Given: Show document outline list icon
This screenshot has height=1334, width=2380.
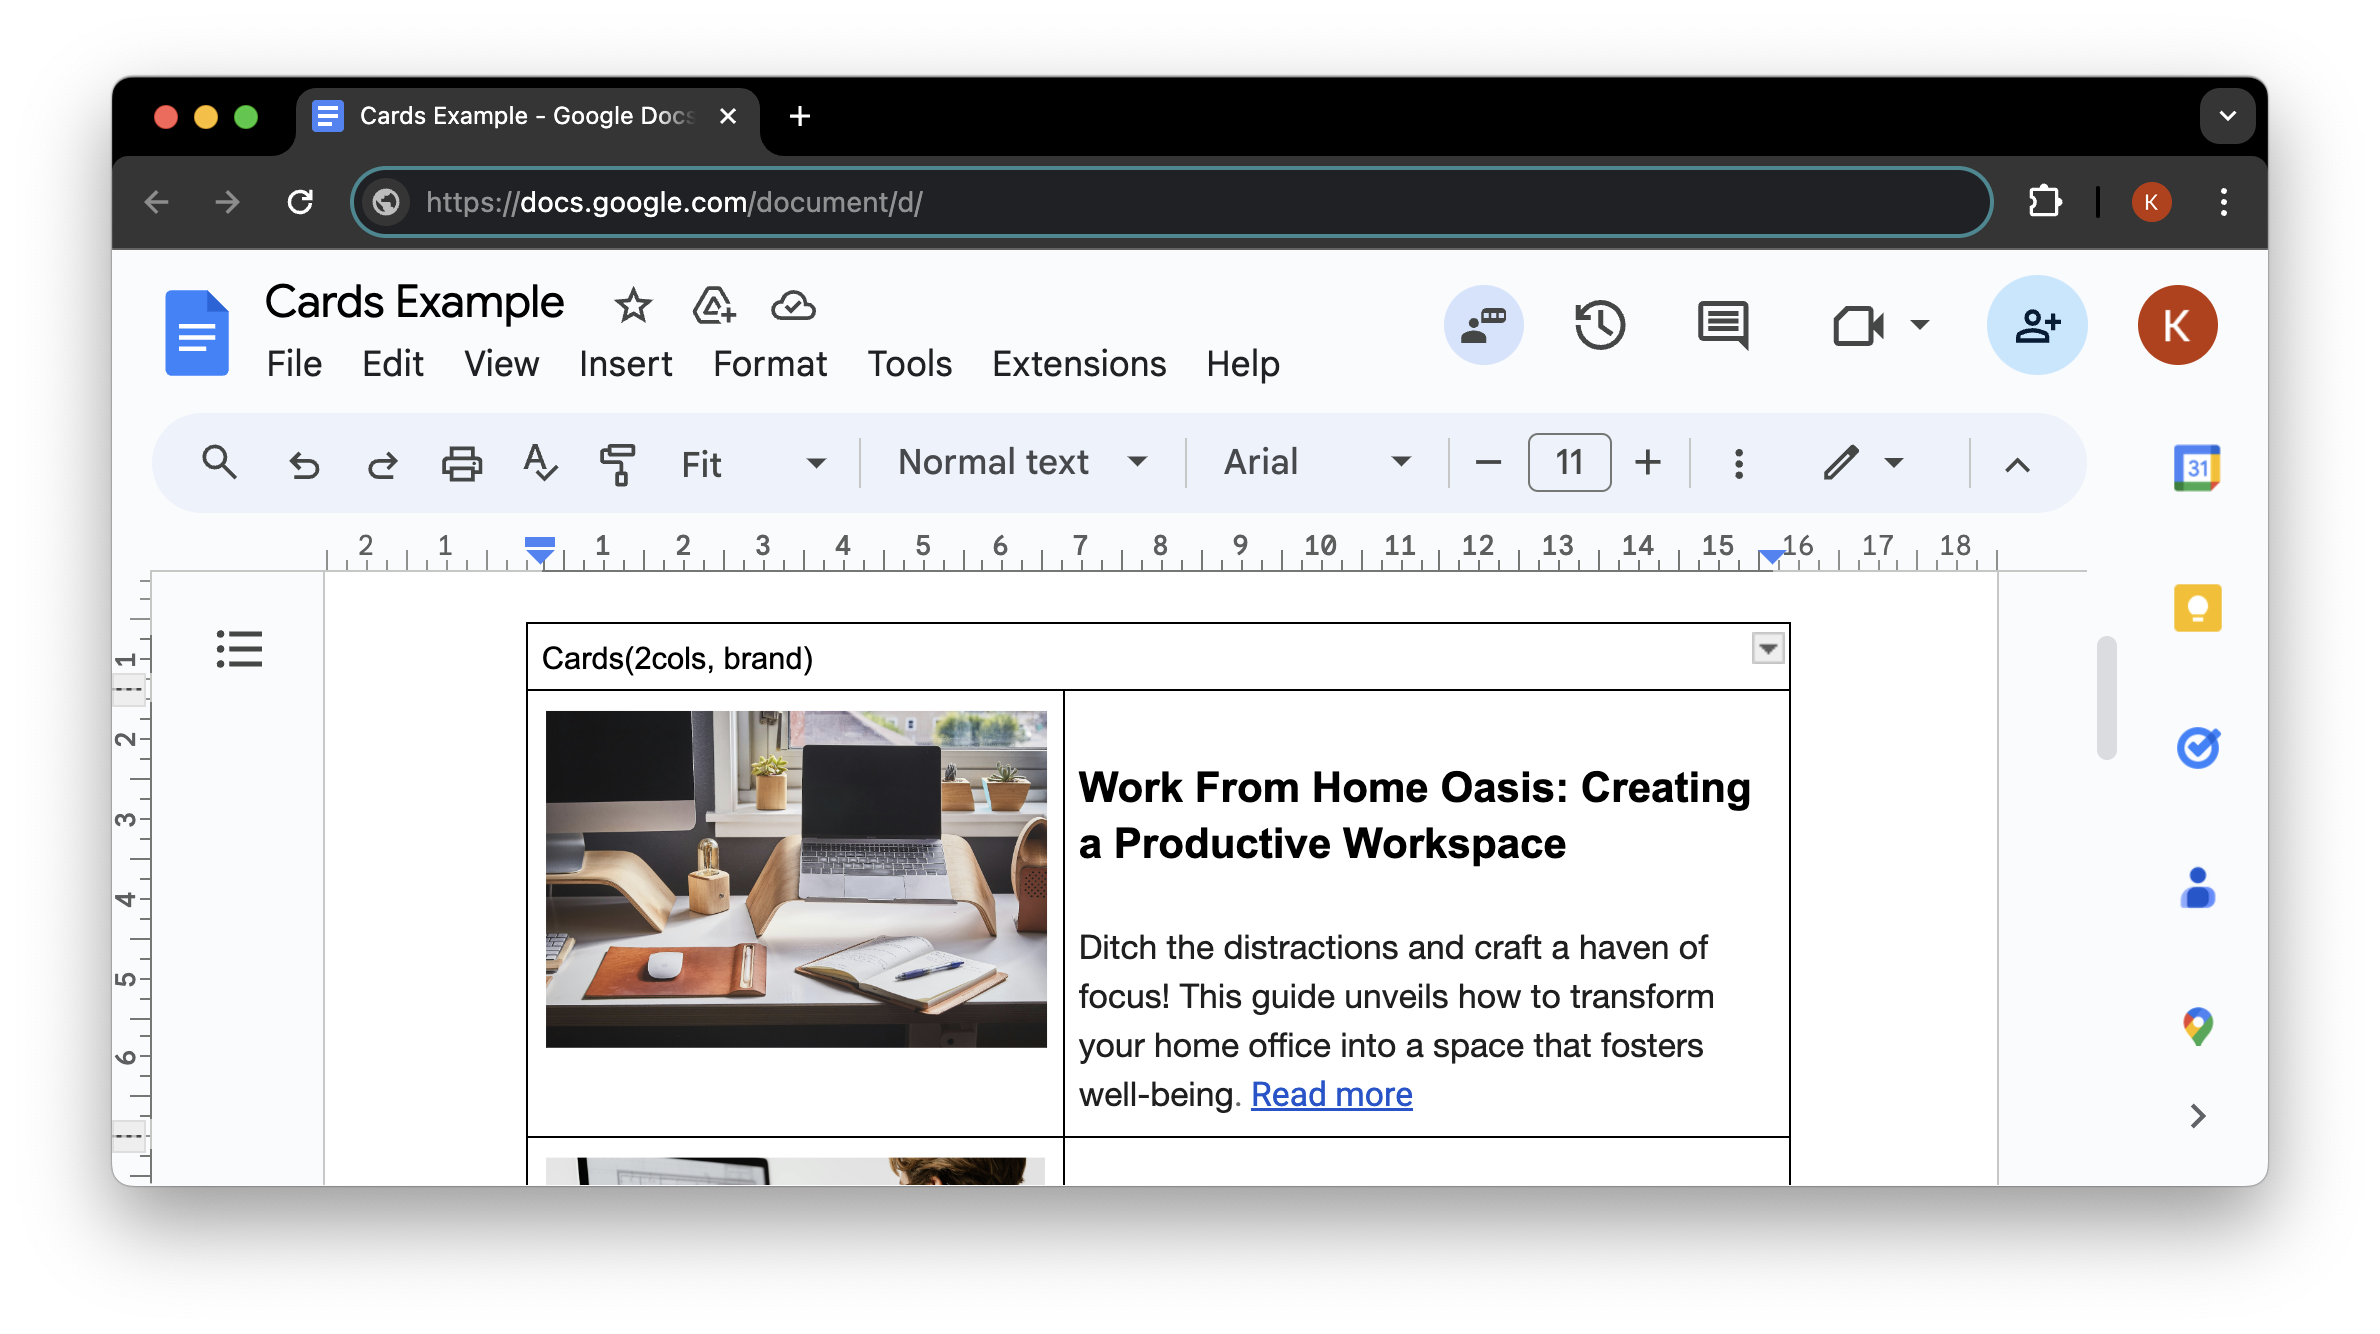Looking at the screenshot, I should click(x=239, y=649).
